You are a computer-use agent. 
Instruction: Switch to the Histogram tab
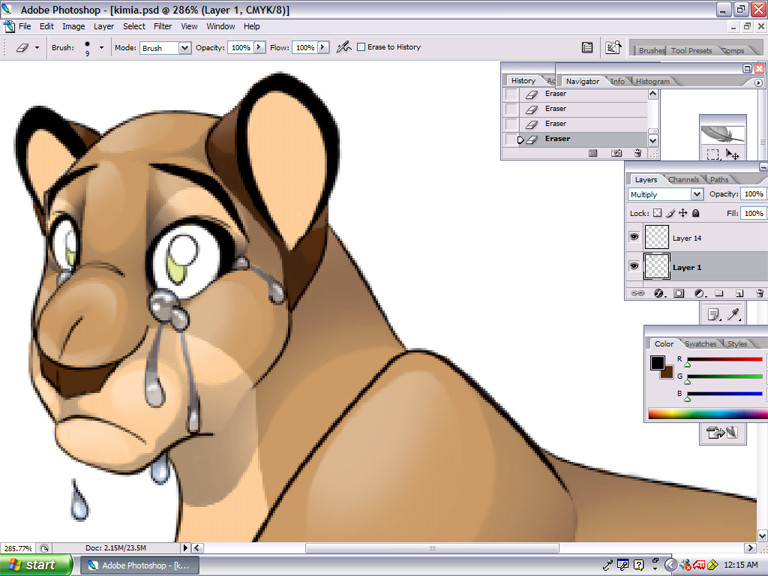pos(652,81)
